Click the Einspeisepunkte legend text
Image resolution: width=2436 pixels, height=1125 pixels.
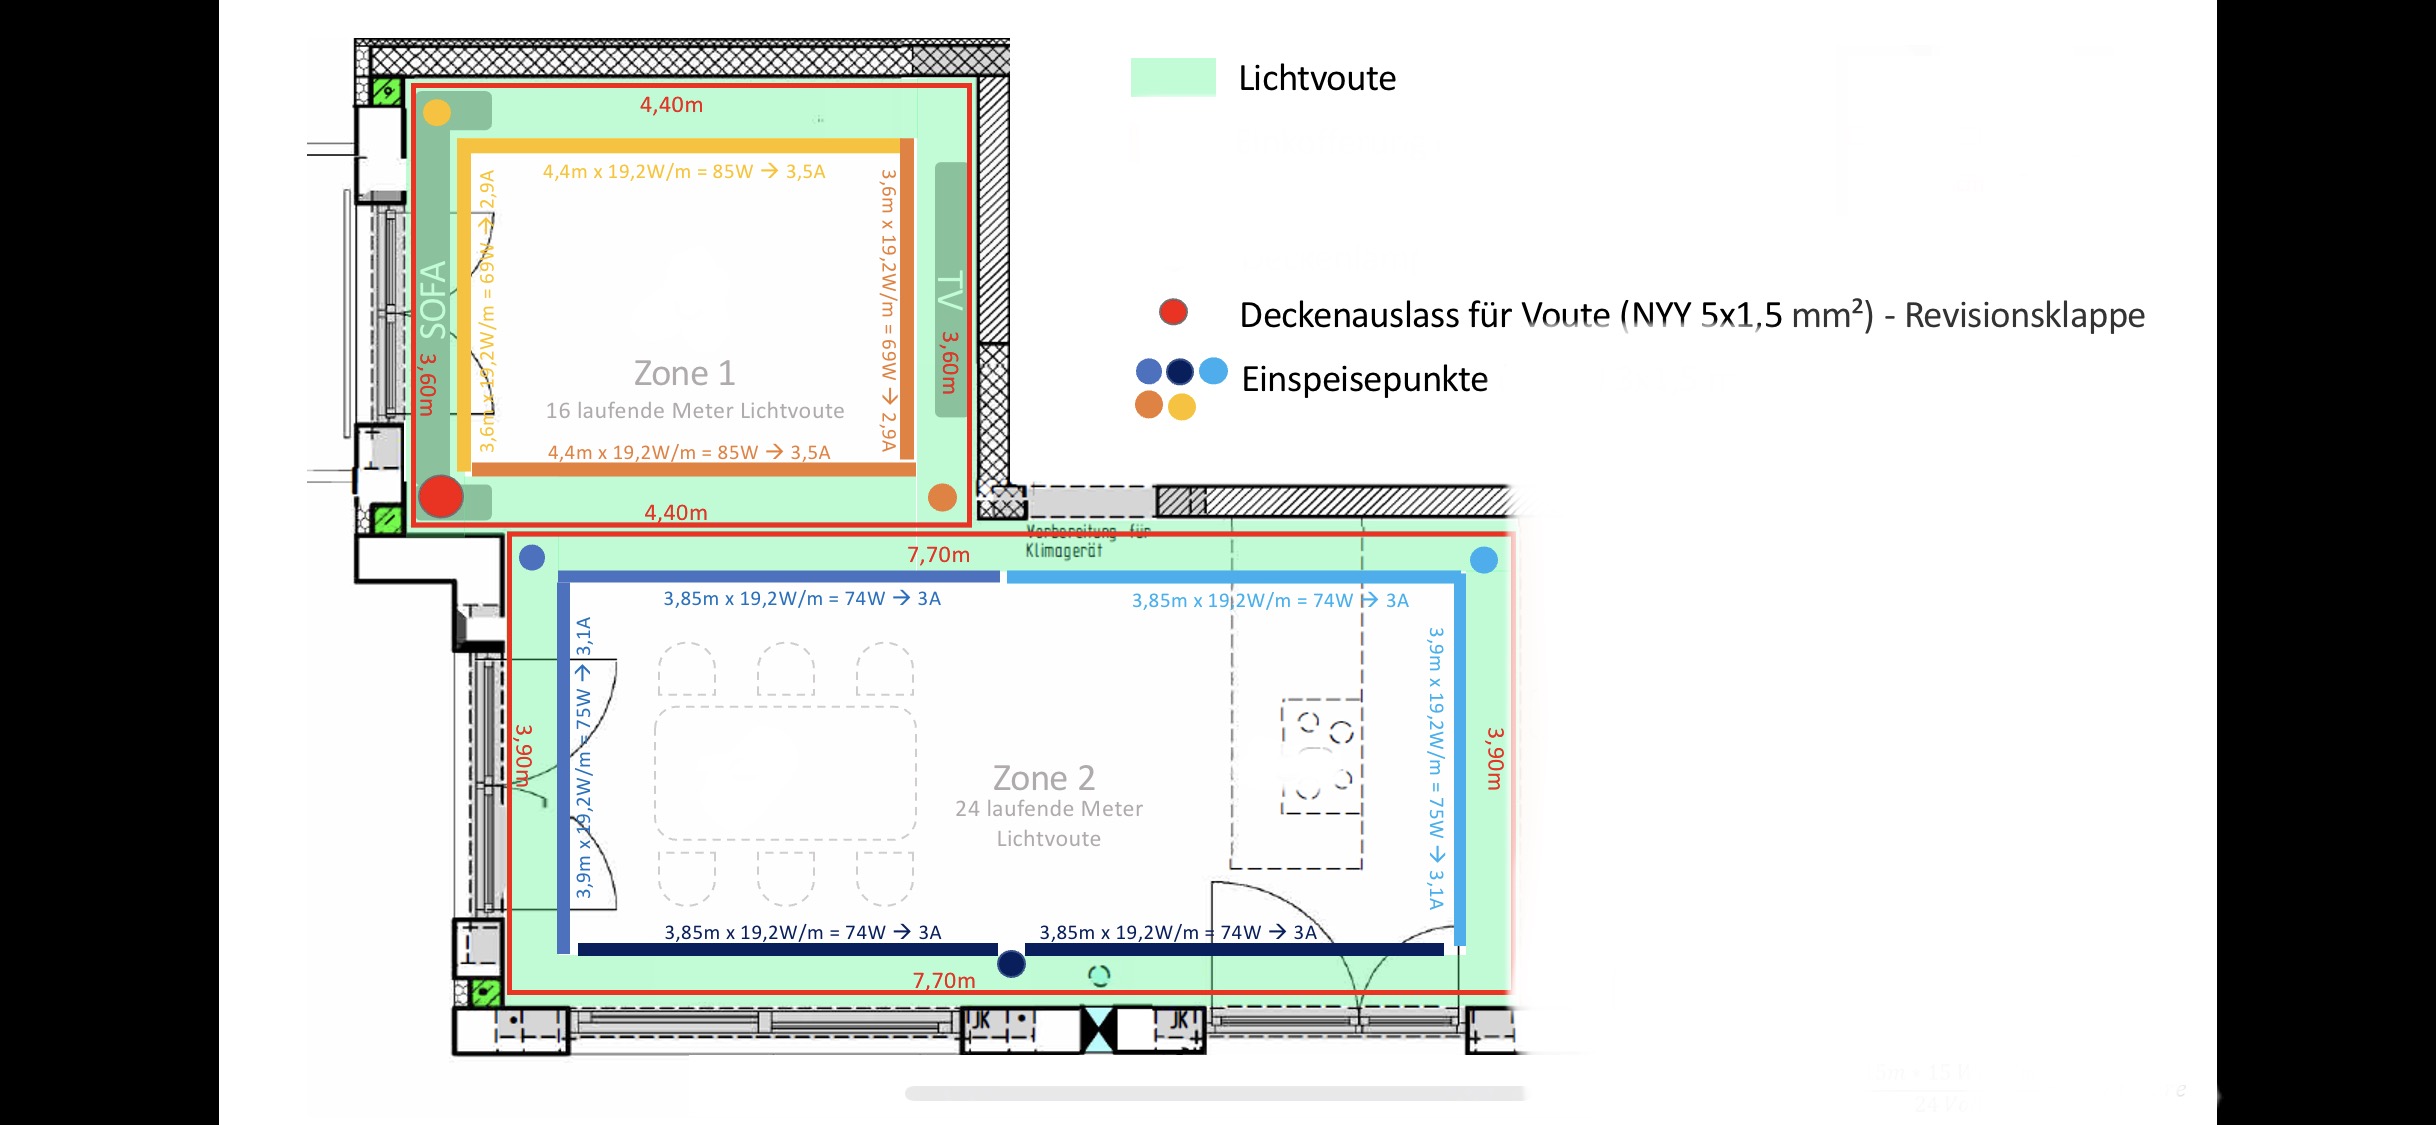point(1364,379)
